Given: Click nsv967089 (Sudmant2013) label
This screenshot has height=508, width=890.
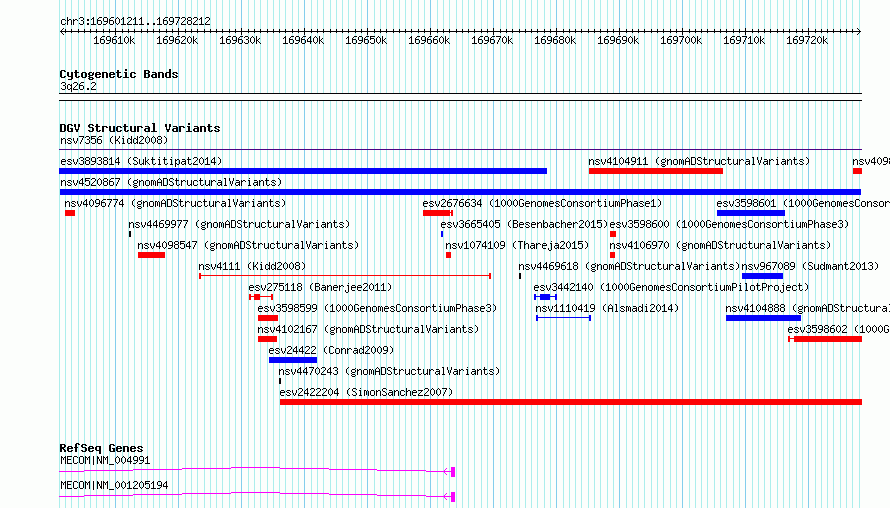Looking at the screenshot, I should (x=810, y=266).
